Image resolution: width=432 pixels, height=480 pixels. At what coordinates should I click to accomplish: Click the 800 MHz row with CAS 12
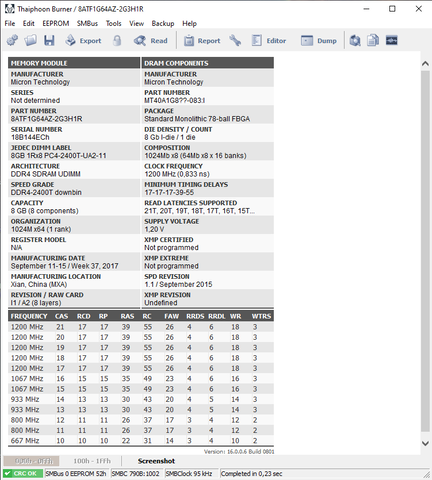[141, 420]
